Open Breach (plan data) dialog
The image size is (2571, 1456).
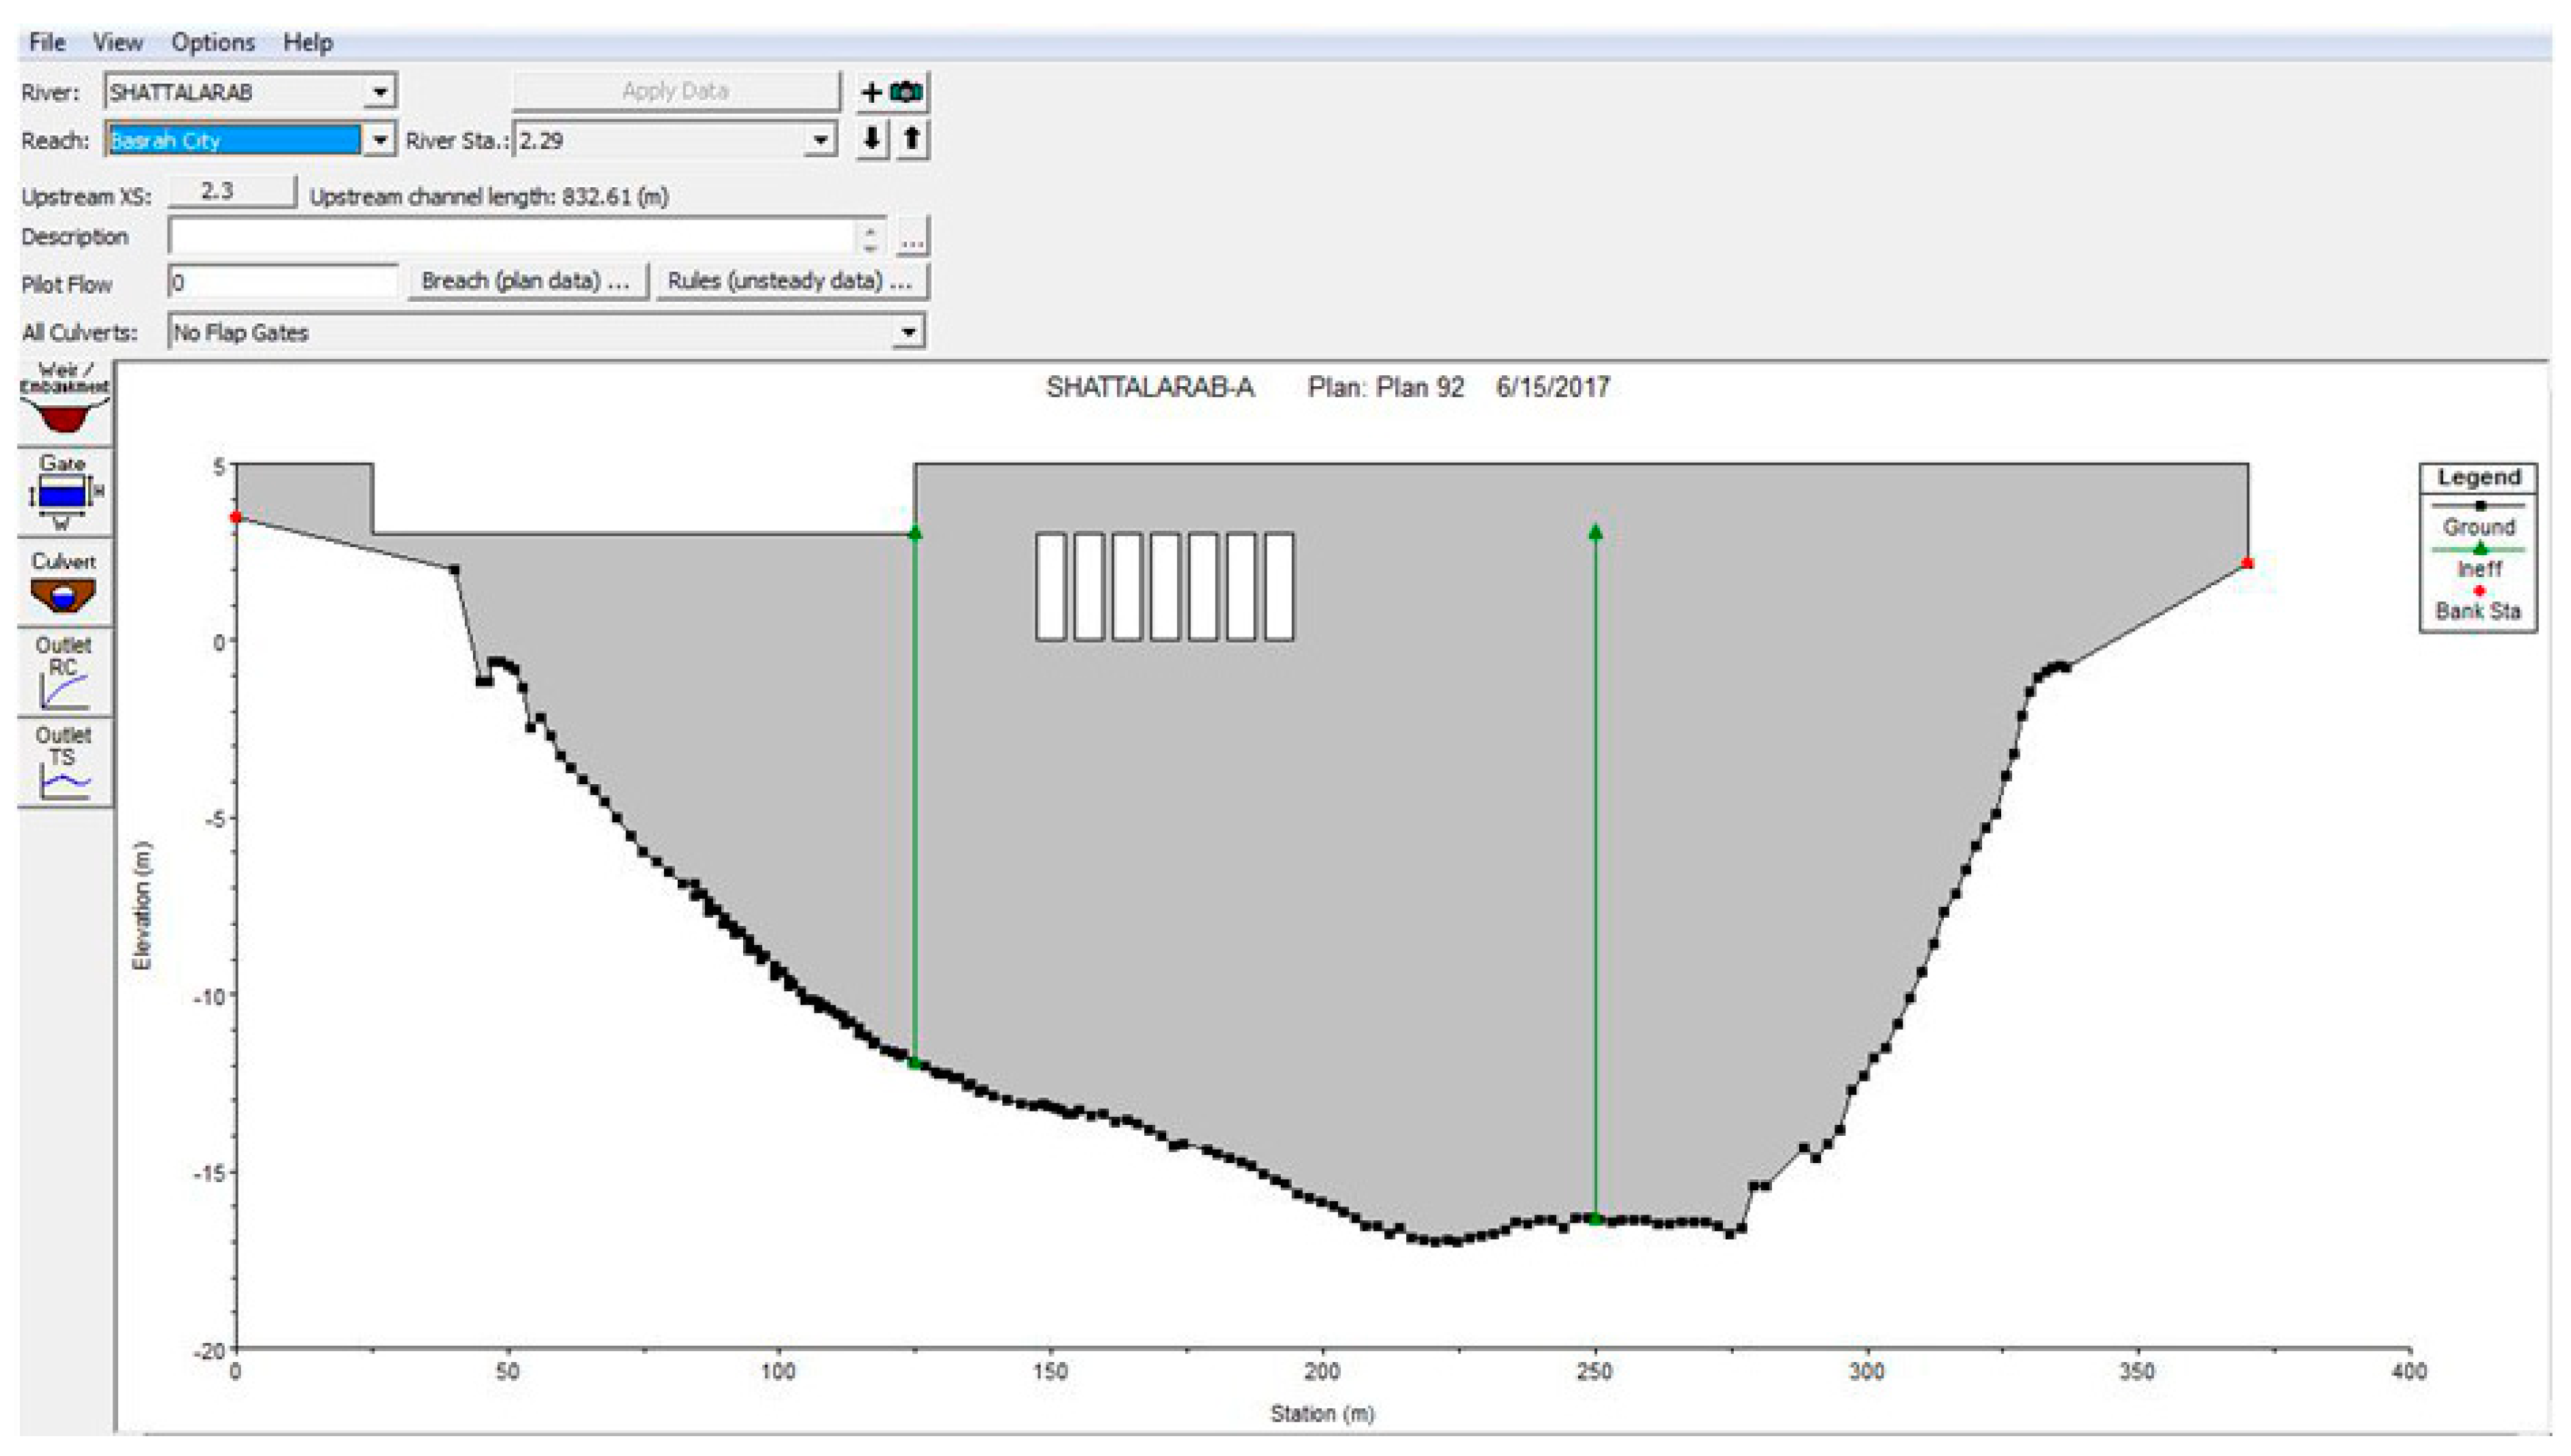pyautogui.click(x=527, y=281)
